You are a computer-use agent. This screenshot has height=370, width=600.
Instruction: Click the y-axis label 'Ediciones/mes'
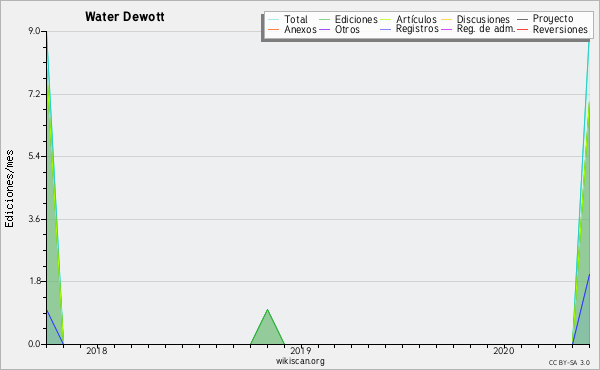pyautogui.click(x=9, y=189)
